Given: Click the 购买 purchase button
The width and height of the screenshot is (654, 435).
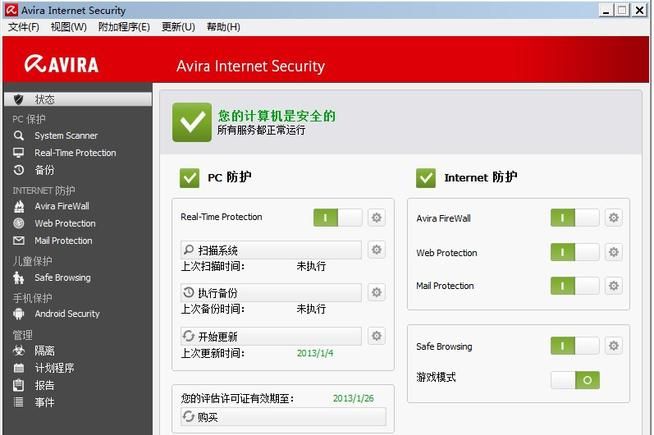Looking at the screenshot, I should (283, 417).
